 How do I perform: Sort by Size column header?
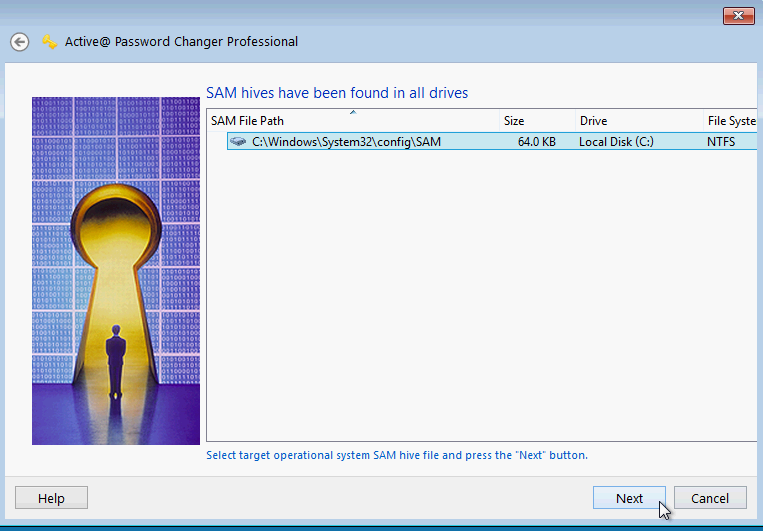(x=537, y=120)
